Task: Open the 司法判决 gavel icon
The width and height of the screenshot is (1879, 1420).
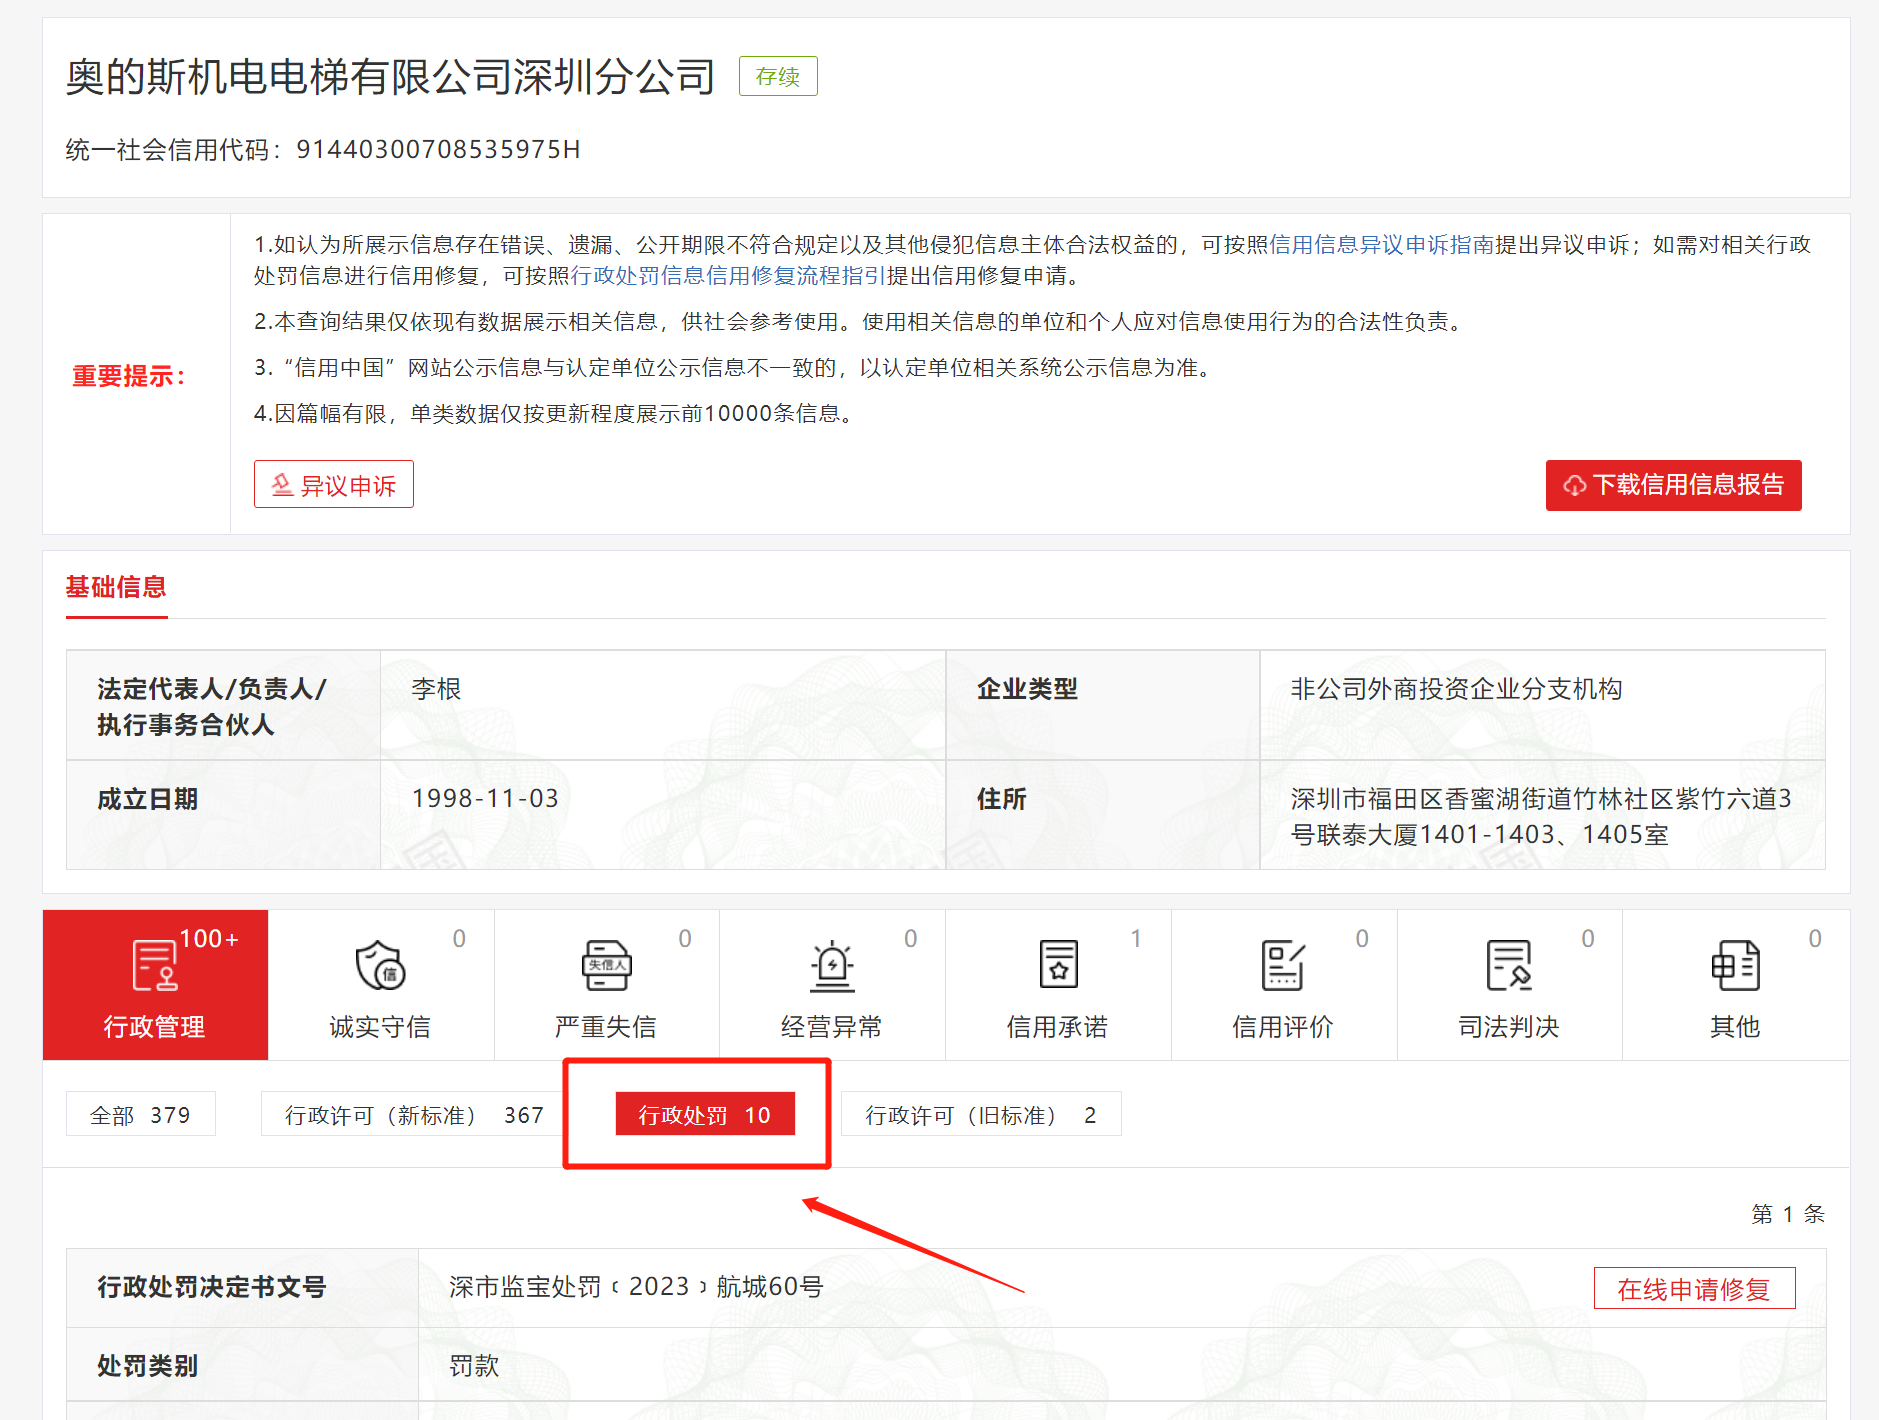Action: pos(1508,966)
